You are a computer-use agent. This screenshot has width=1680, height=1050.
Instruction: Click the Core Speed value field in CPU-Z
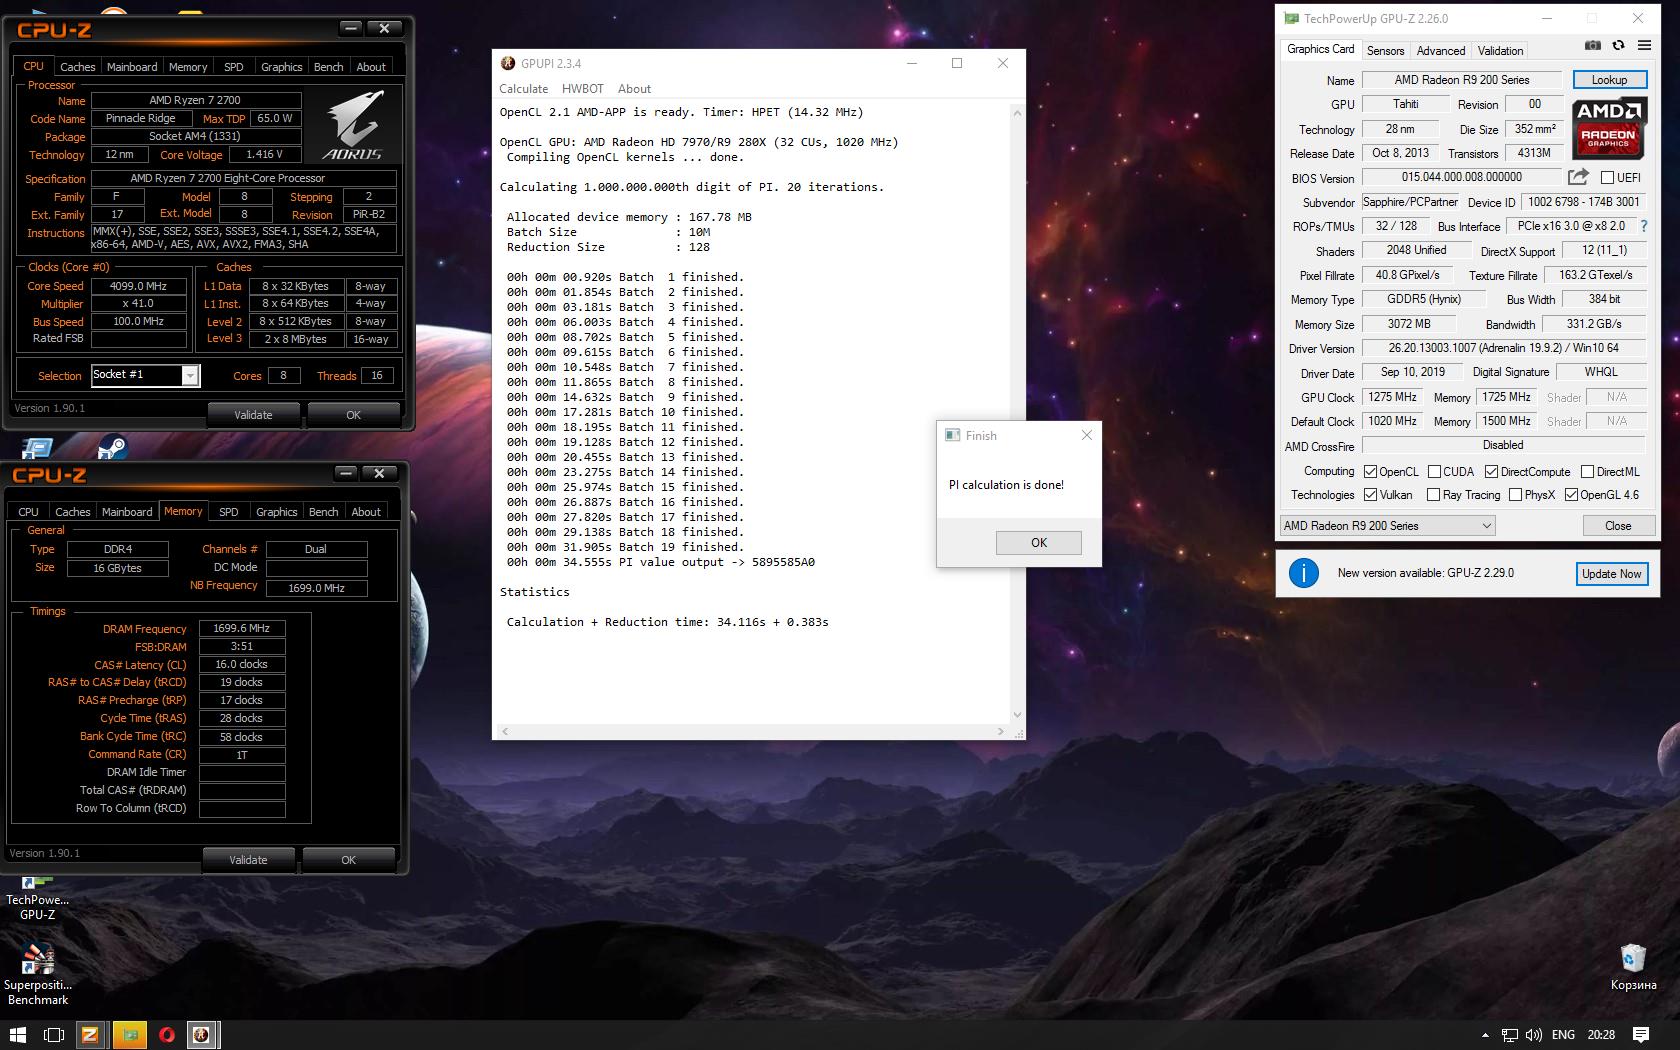139,286
